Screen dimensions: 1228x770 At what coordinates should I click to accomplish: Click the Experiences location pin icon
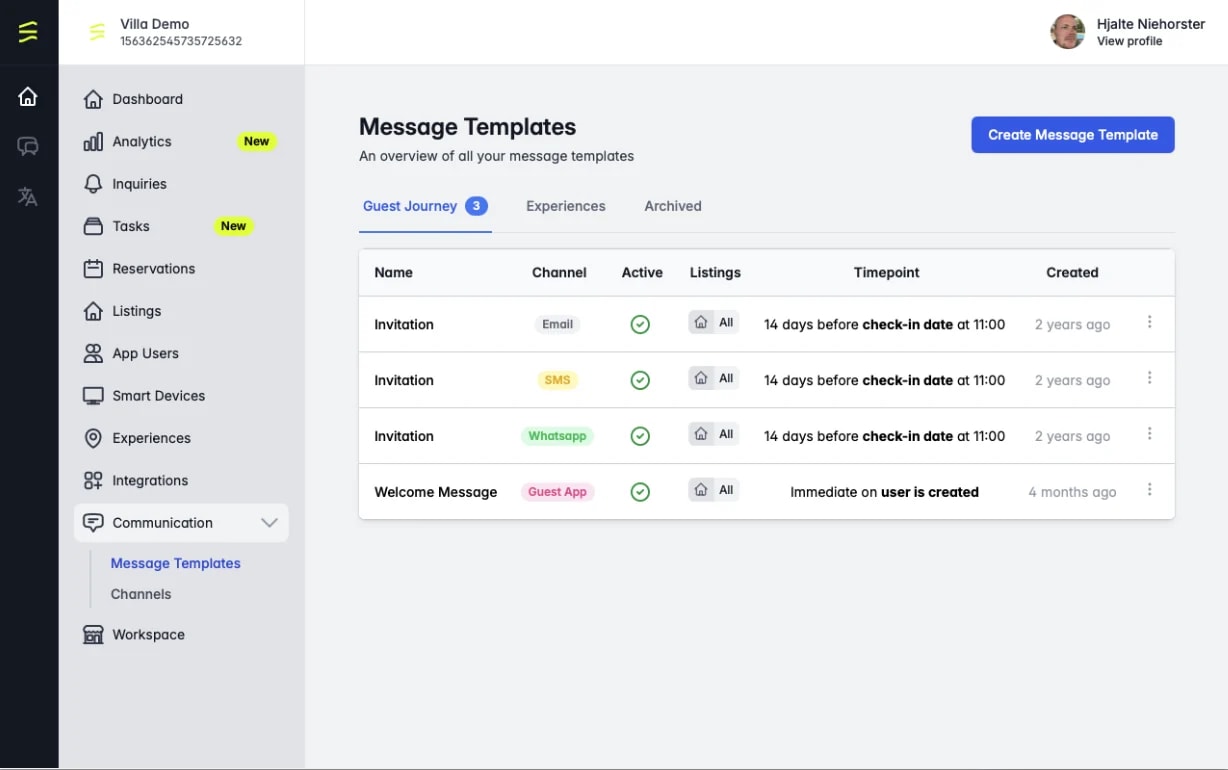(93, 438)
